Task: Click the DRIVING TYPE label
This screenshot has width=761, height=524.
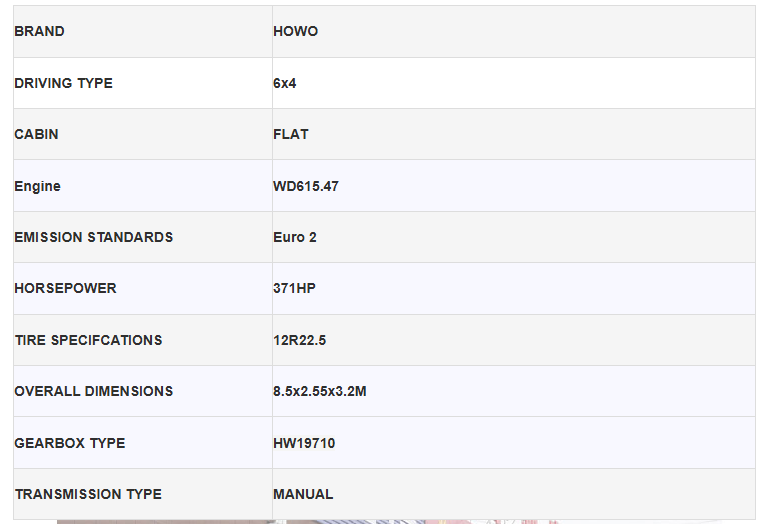Action: 63,83
